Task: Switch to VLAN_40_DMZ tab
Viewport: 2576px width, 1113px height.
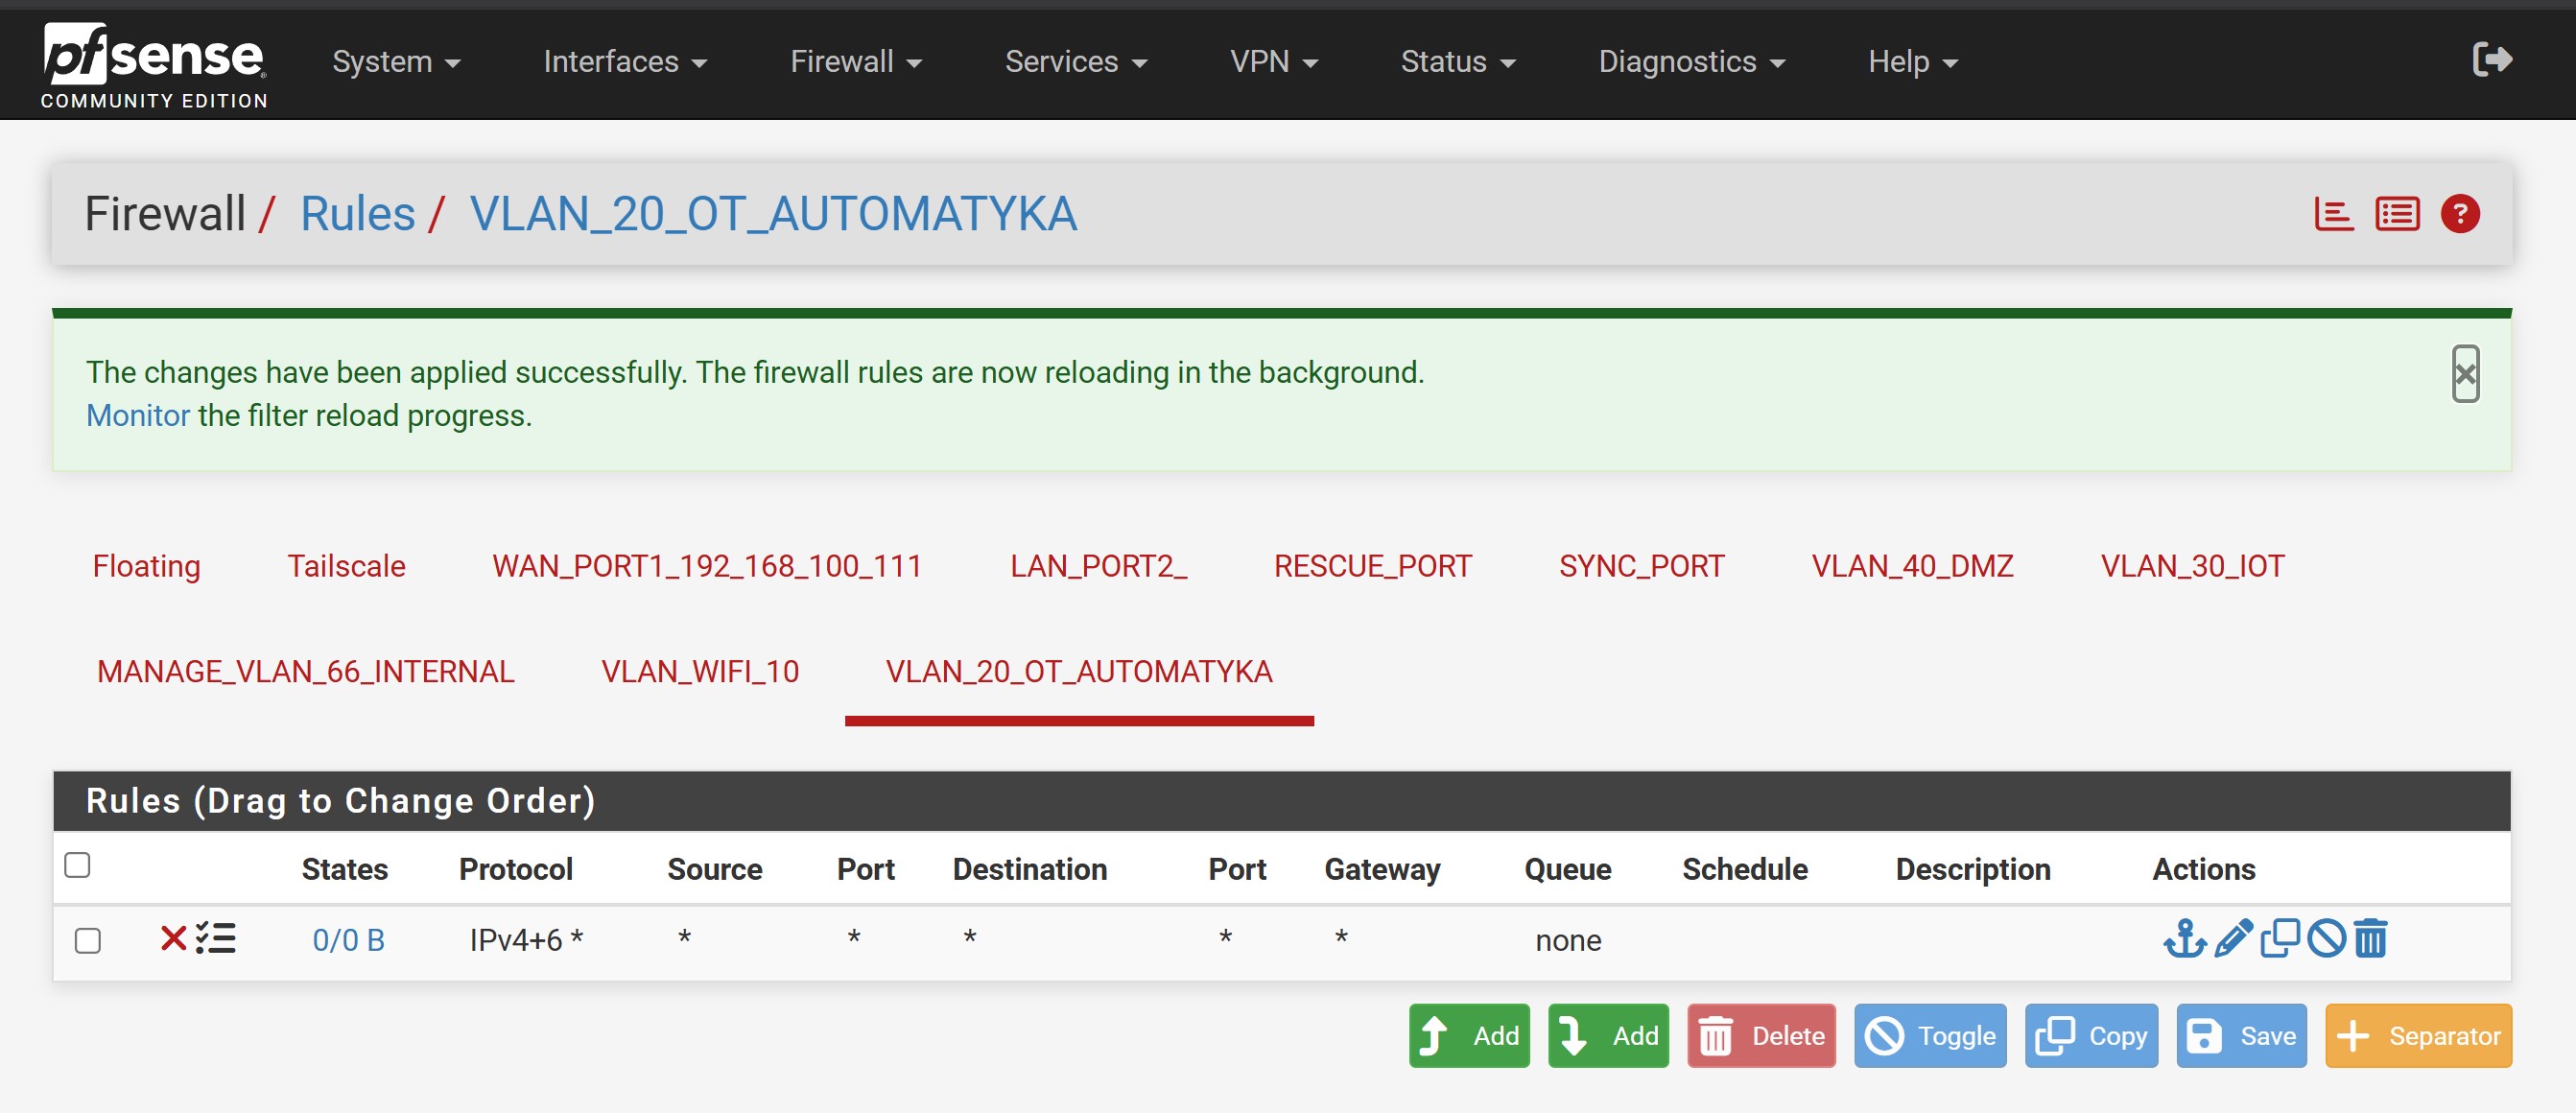Action: [1912, 566]
